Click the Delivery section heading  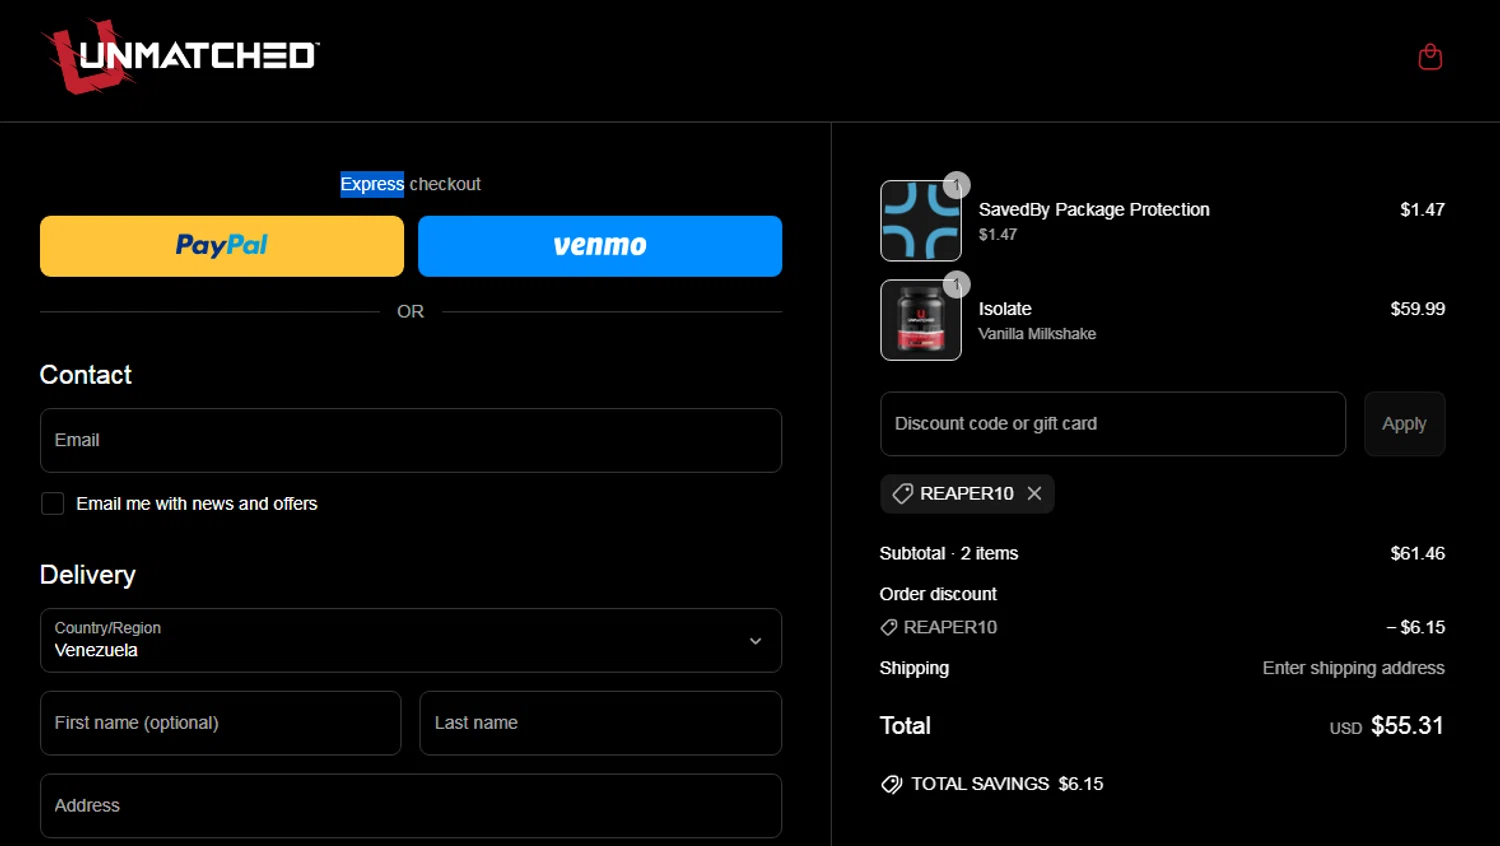pyautogui.click(x=88, y=575)
